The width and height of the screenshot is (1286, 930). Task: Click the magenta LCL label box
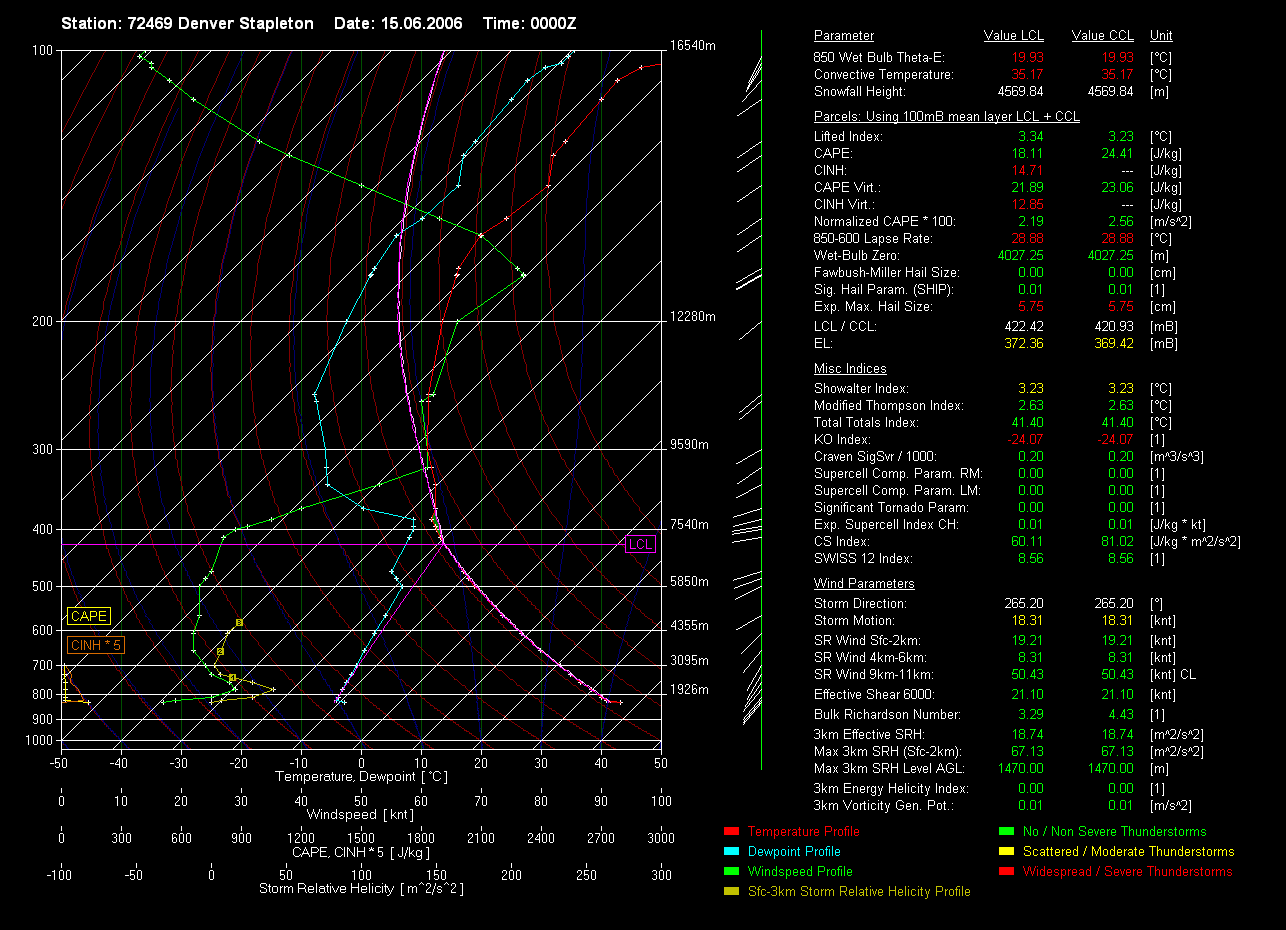pos(640,545)
